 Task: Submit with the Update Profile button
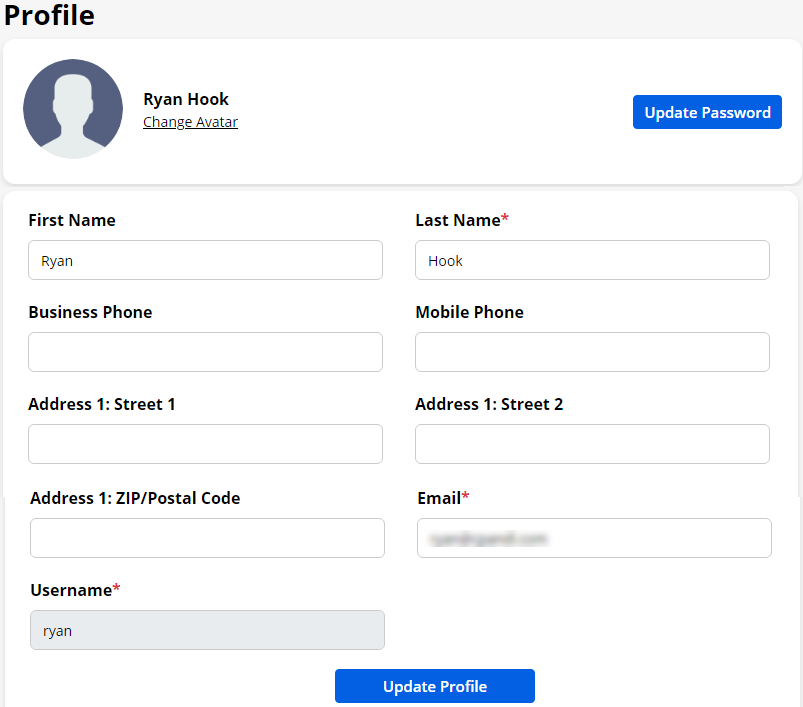(435, 687)
